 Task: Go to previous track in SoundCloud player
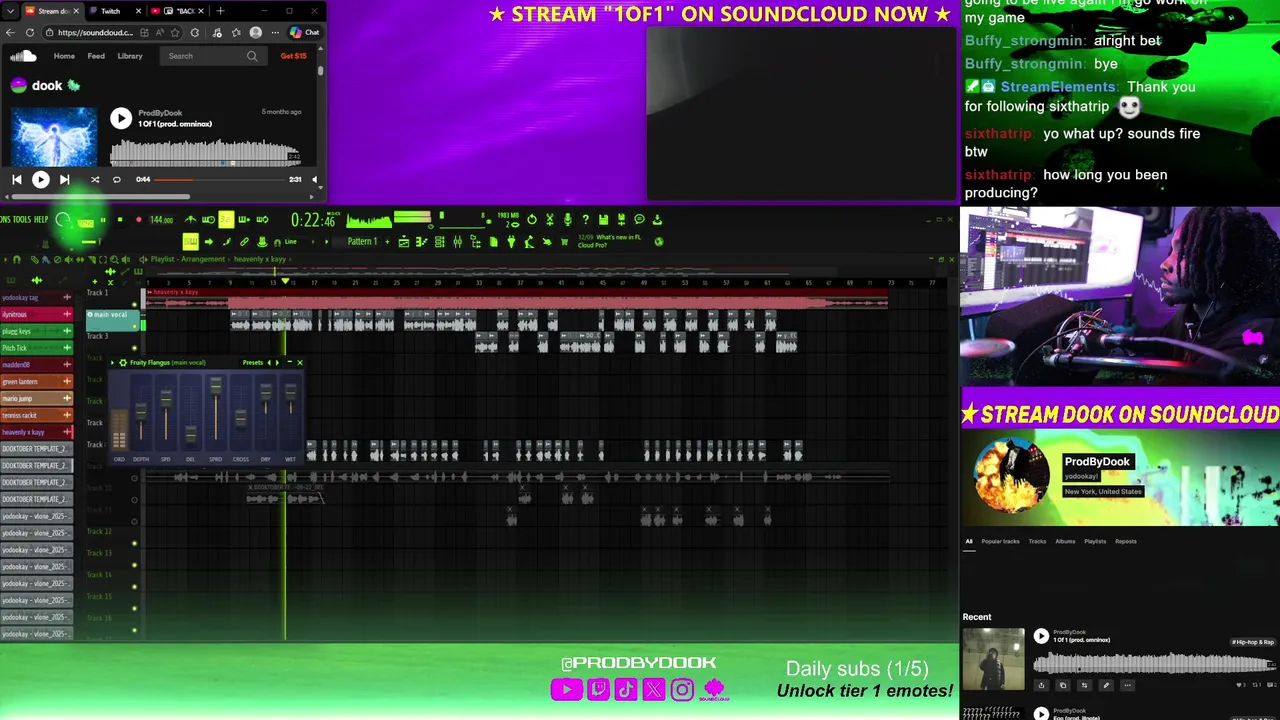pyautogui.click(x=16, y=180)
